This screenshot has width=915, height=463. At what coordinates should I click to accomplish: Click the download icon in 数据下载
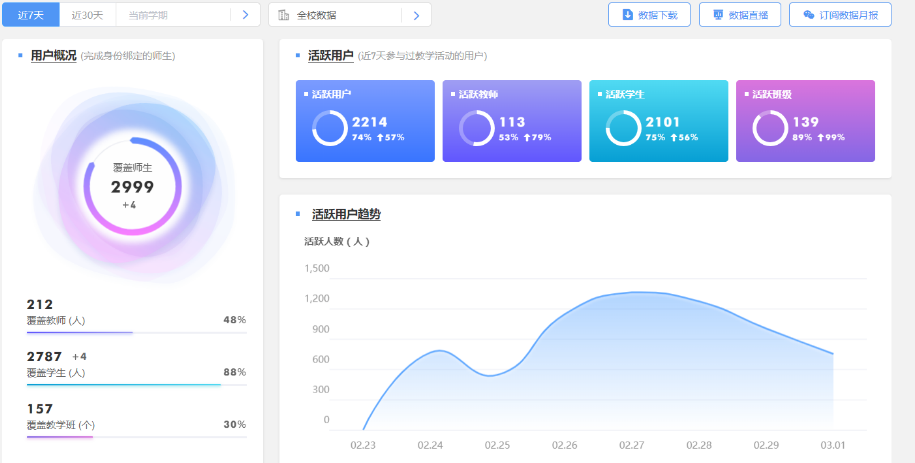628,15
